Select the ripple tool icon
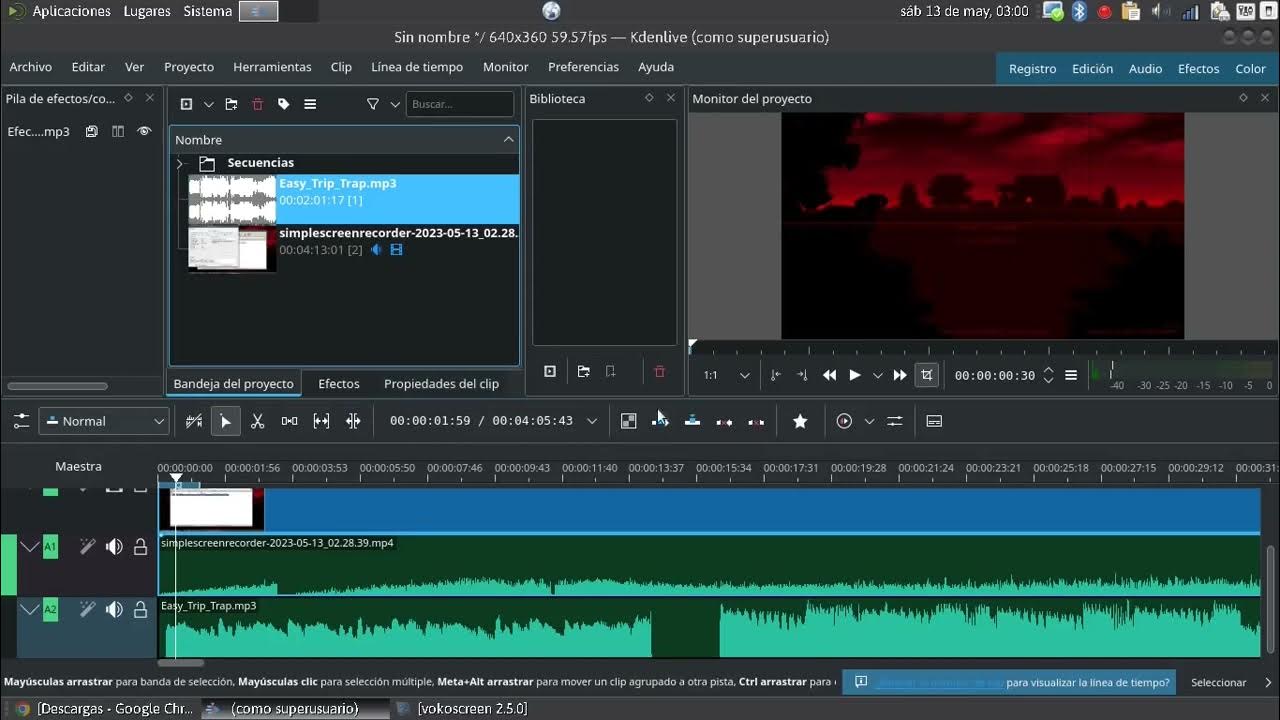1280x720 pixels. click(353, 421)
